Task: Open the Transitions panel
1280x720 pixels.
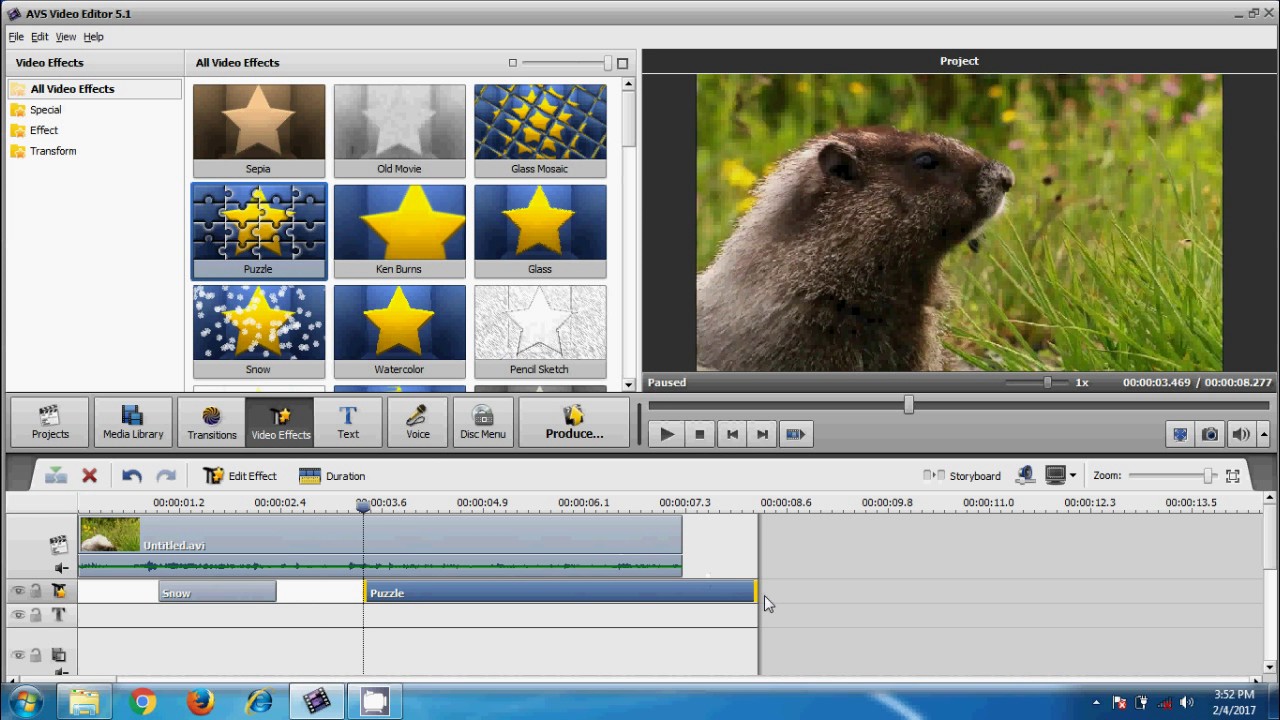Action: coord(211,422)
